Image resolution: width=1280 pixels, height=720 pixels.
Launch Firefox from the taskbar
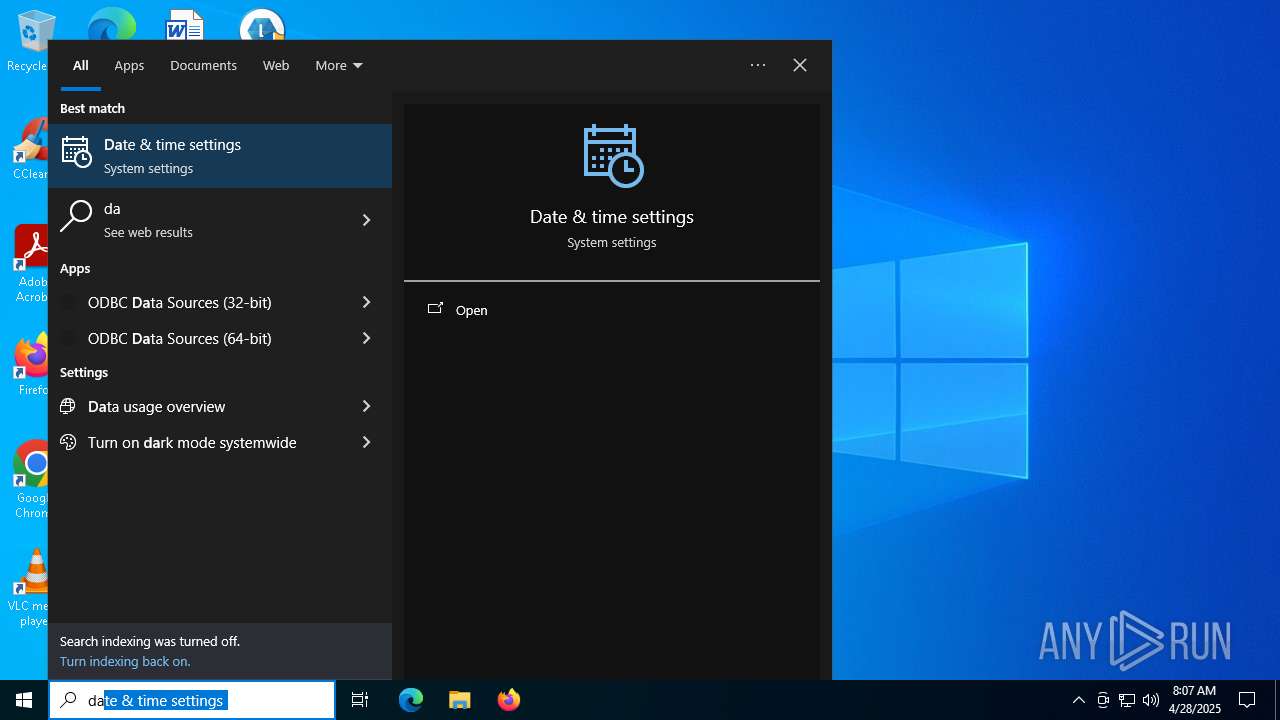[x=509, y=700]
